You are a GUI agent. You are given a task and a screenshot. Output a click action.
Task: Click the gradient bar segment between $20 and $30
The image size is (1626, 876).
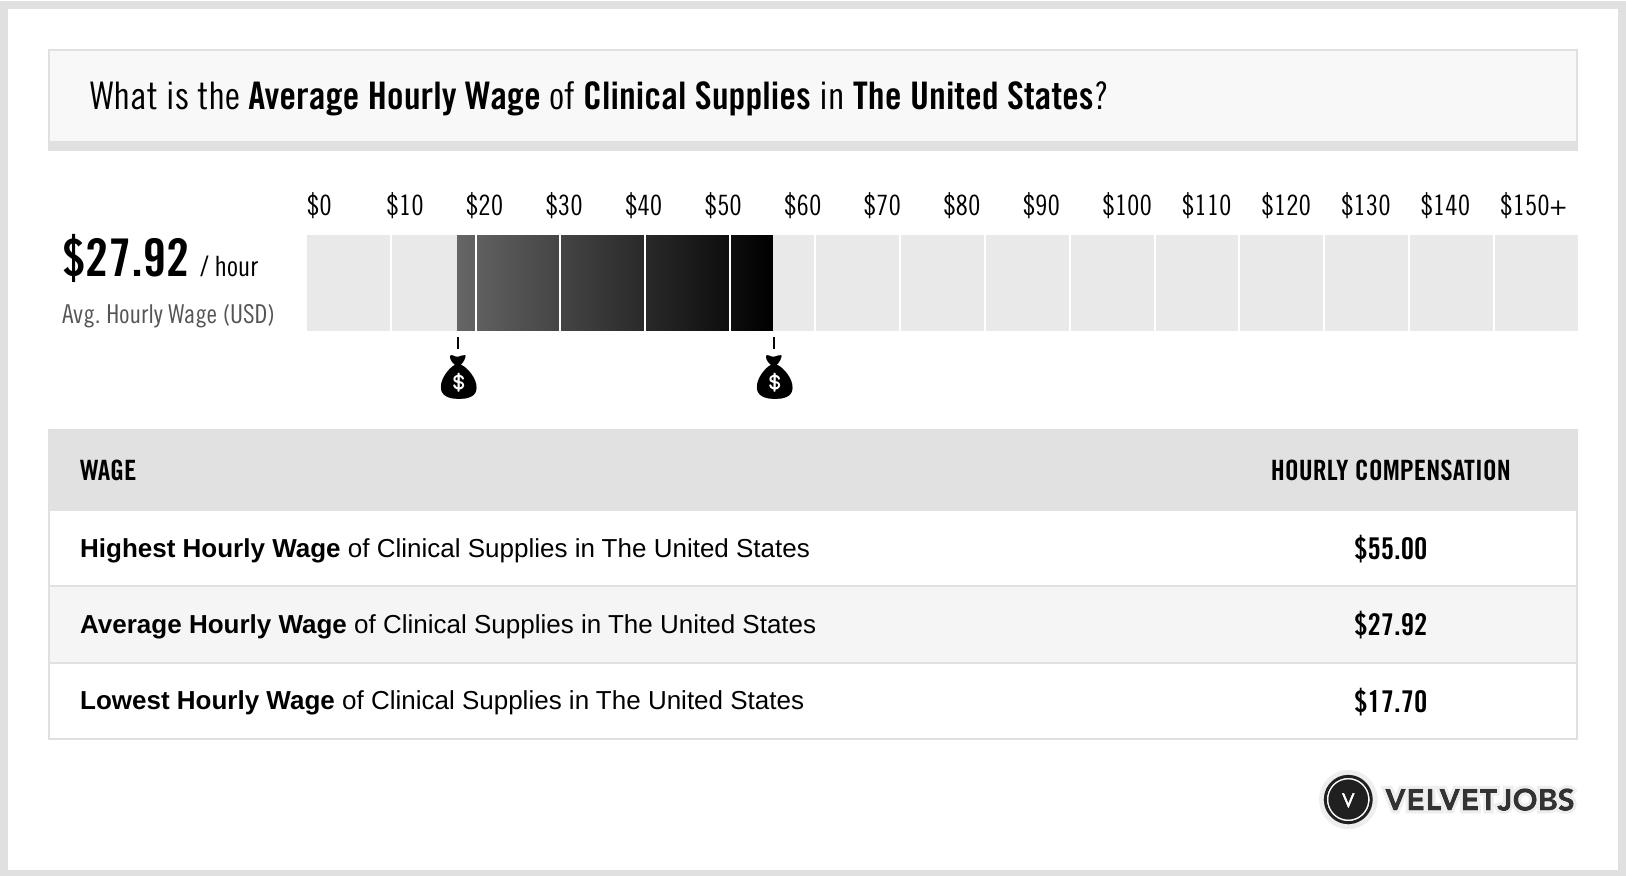pyautogui.click(x=517, y=283)
